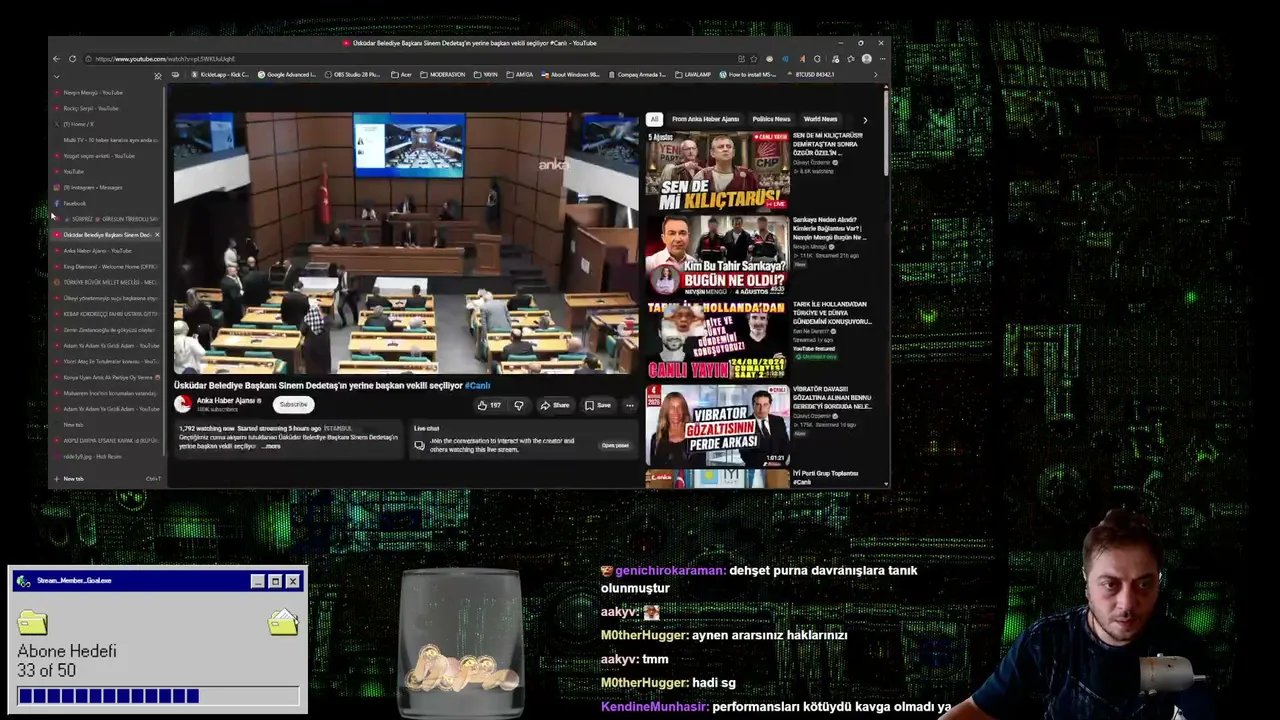This screenshot has width=1280, height=720.
Task: Expand the LAVALAMP bookmarks folder
Action: click(x=693, y=75)
